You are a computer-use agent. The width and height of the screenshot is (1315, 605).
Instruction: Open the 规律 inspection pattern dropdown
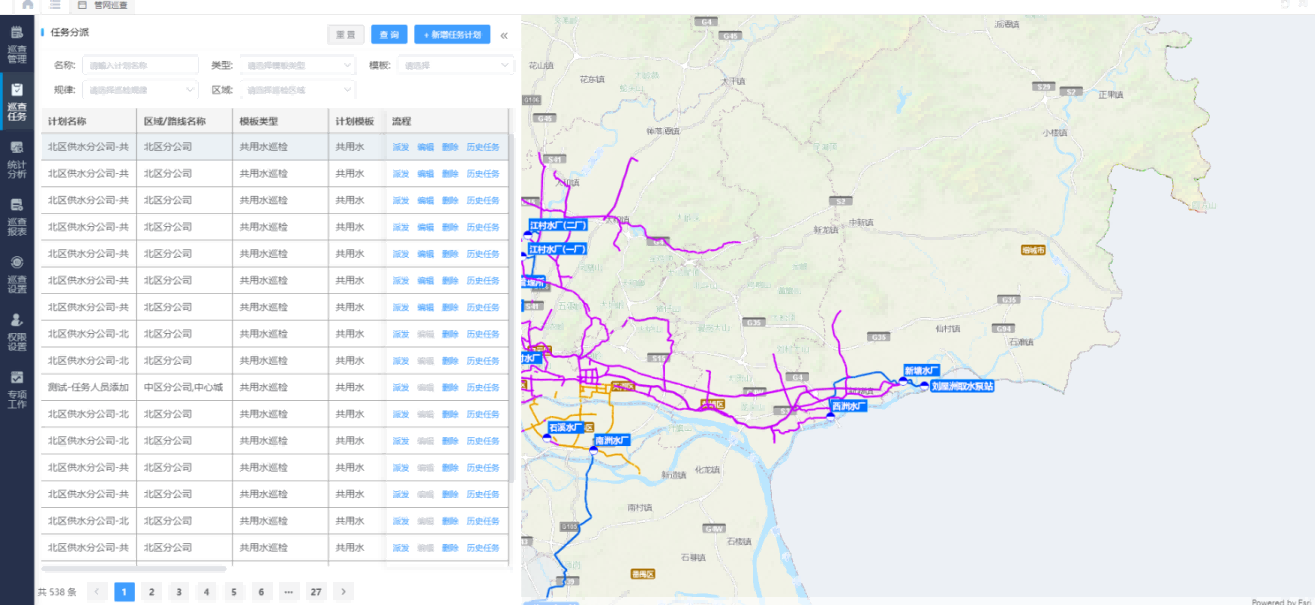click(x=139, y=90)
